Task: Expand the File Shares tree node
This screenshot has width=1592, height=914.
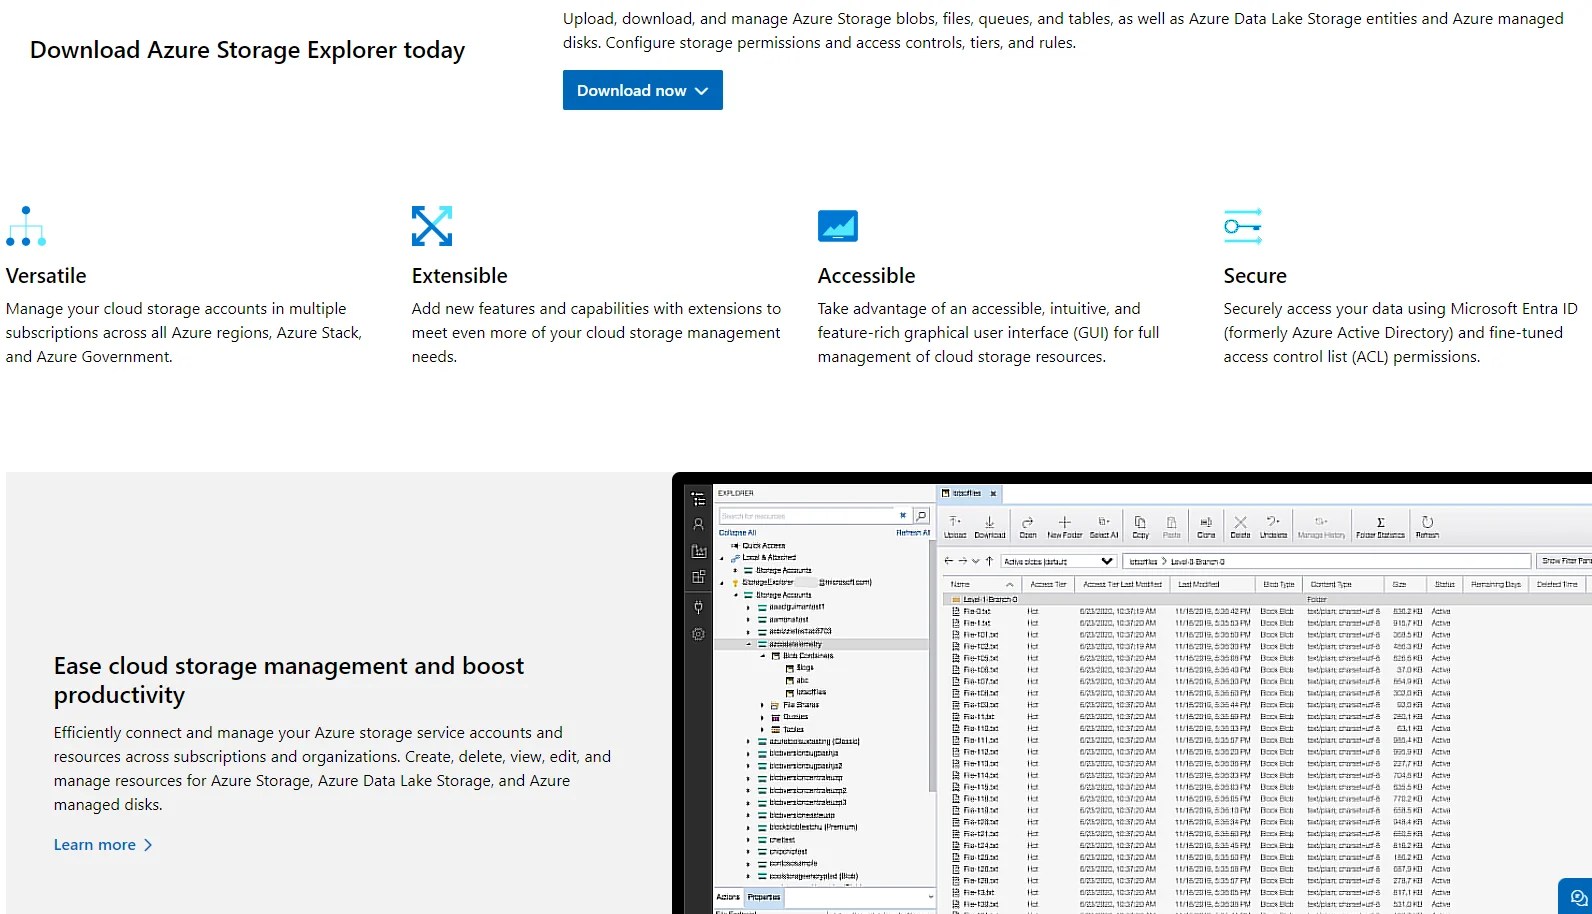Action: click(x=762, y=705)
